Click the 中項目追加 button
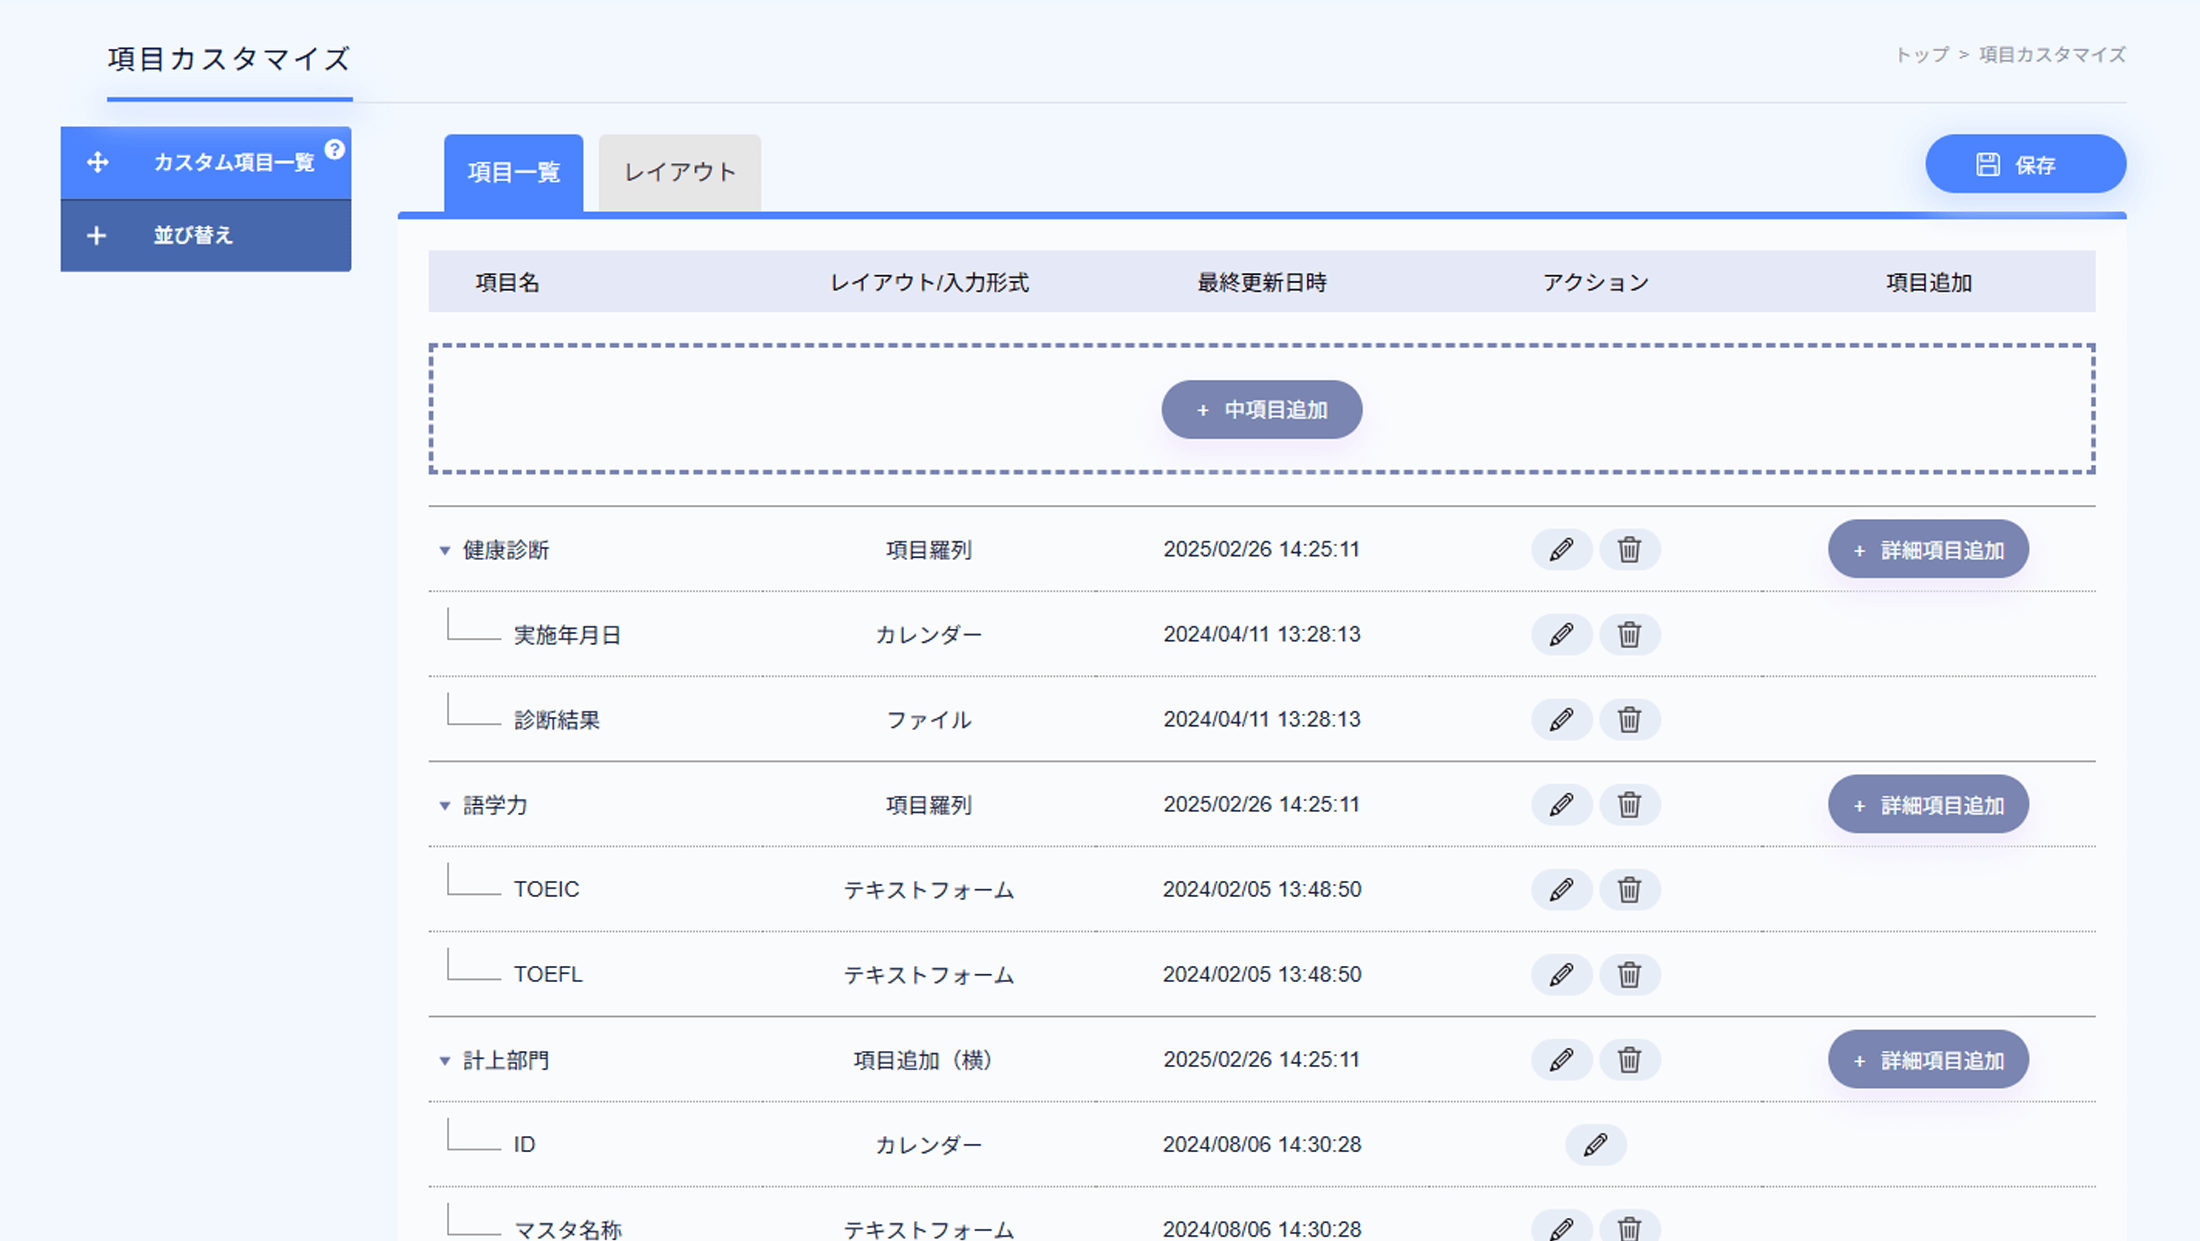The width and height of the screenshot is (2200, 1241). [x=1261, y=409]
